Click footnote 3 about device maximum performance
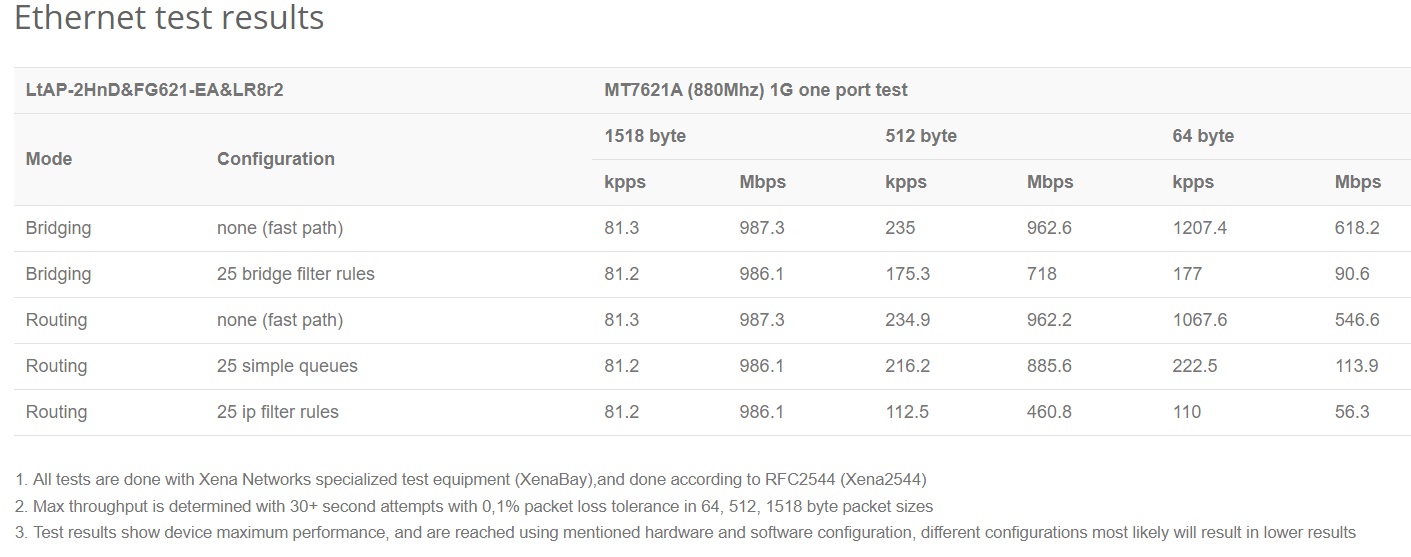Screen dimensions: 1411x557 coord(685,532)
